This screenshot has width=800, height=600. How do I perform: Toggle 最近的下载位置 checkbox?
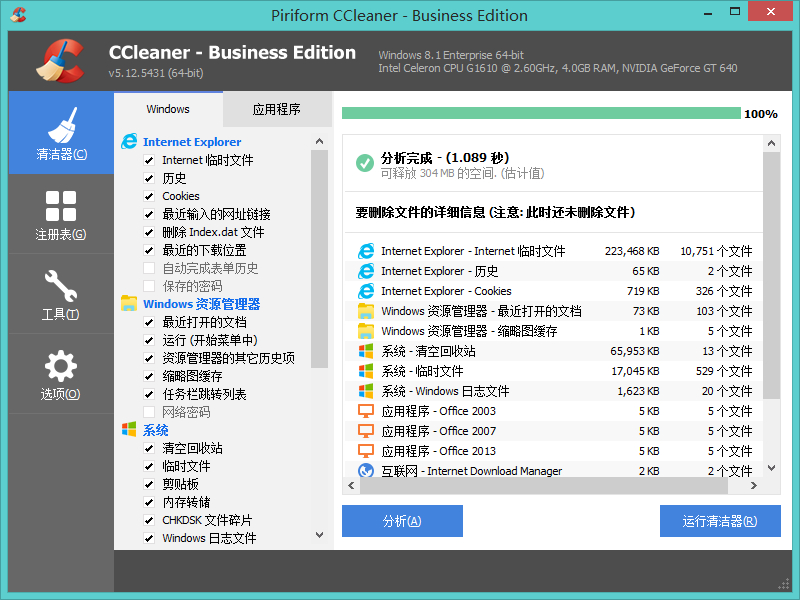point(149,250)
